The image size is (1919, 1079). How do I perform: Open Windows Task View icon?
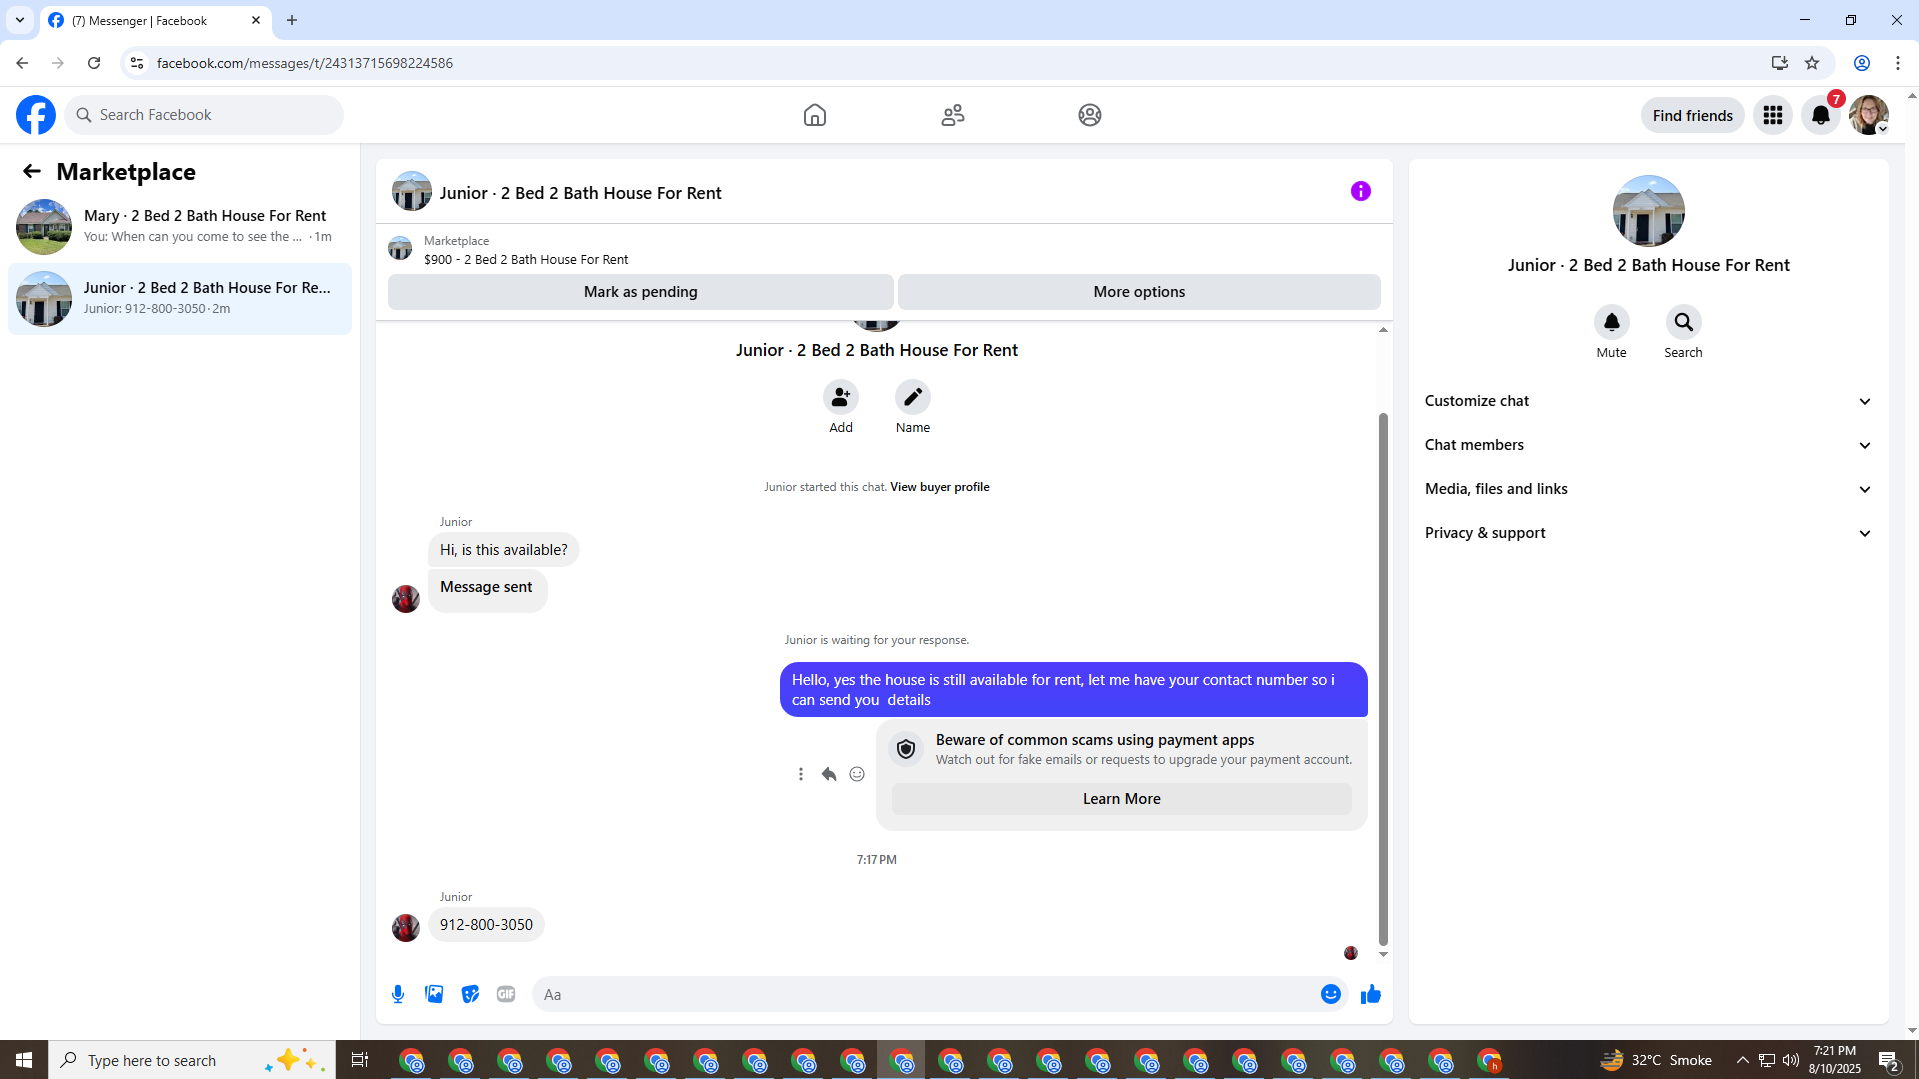pyautogui.click(x=360, y=1060)
